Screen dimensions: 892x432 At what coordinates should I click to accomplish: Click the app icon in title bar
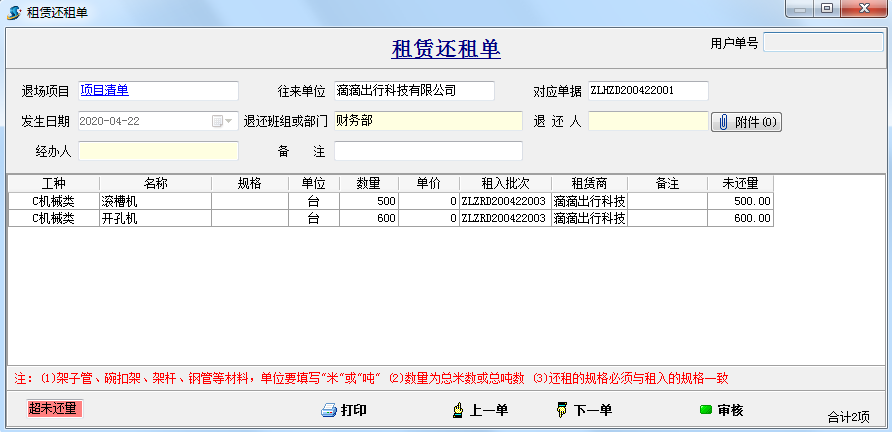(x=13, y=10)
